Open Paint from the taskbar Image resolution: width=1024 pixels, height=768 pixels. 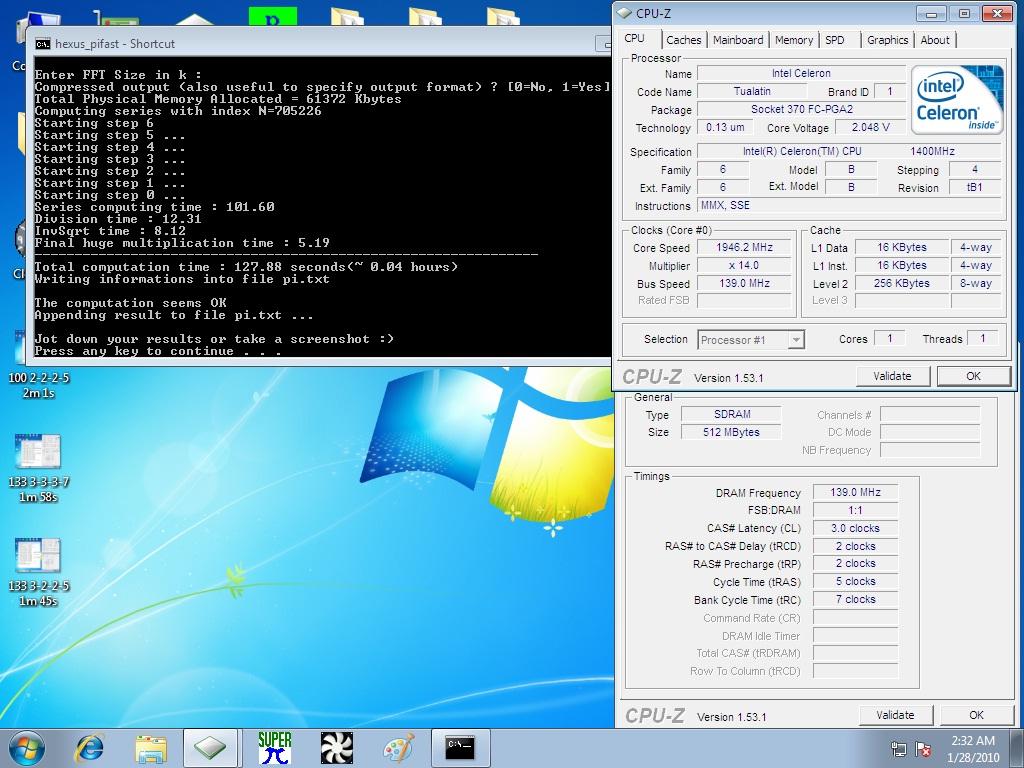(398, 748)
